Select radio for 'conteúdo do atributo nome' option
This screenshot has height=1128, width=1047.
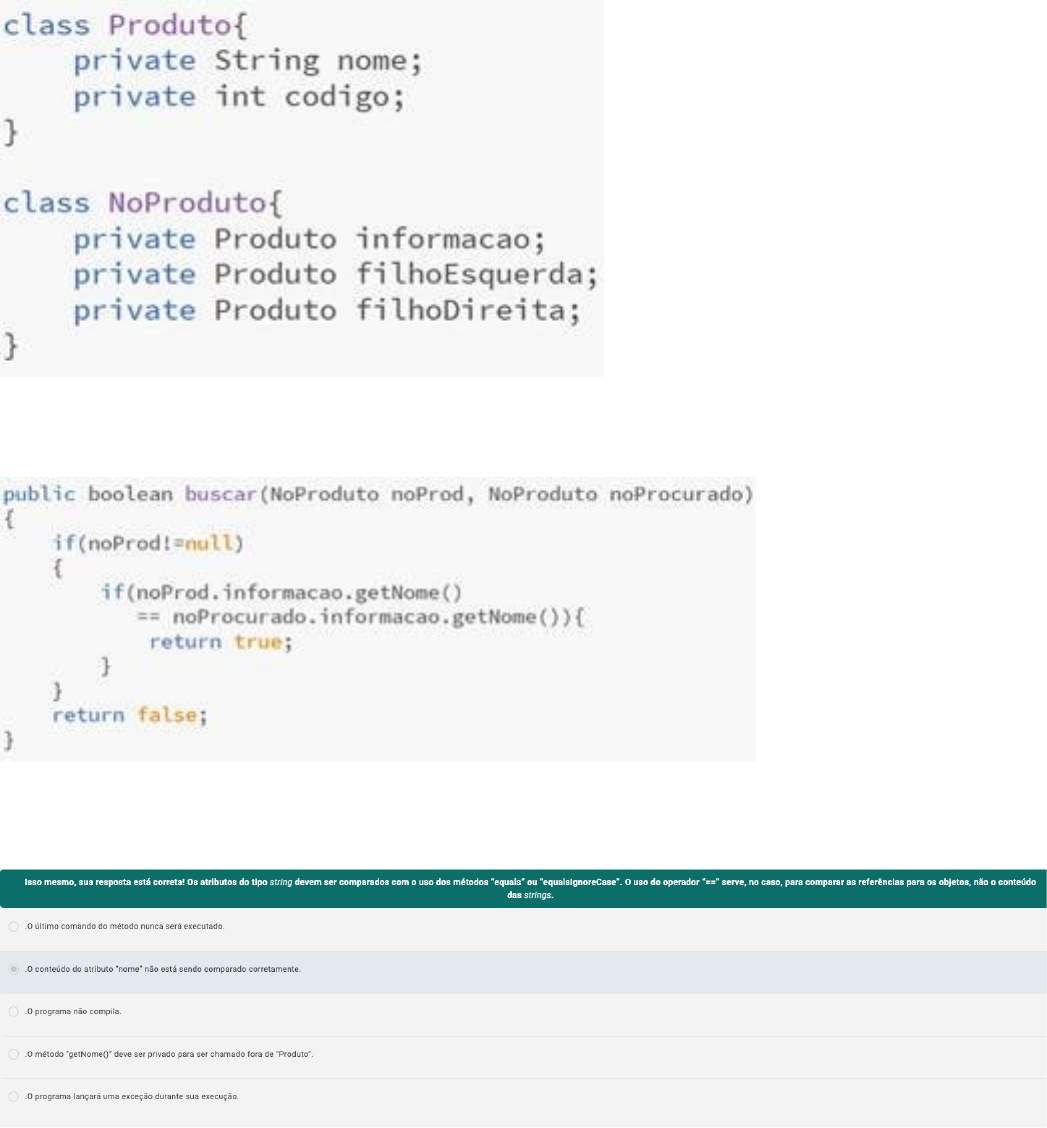click(x=12, y=970)
